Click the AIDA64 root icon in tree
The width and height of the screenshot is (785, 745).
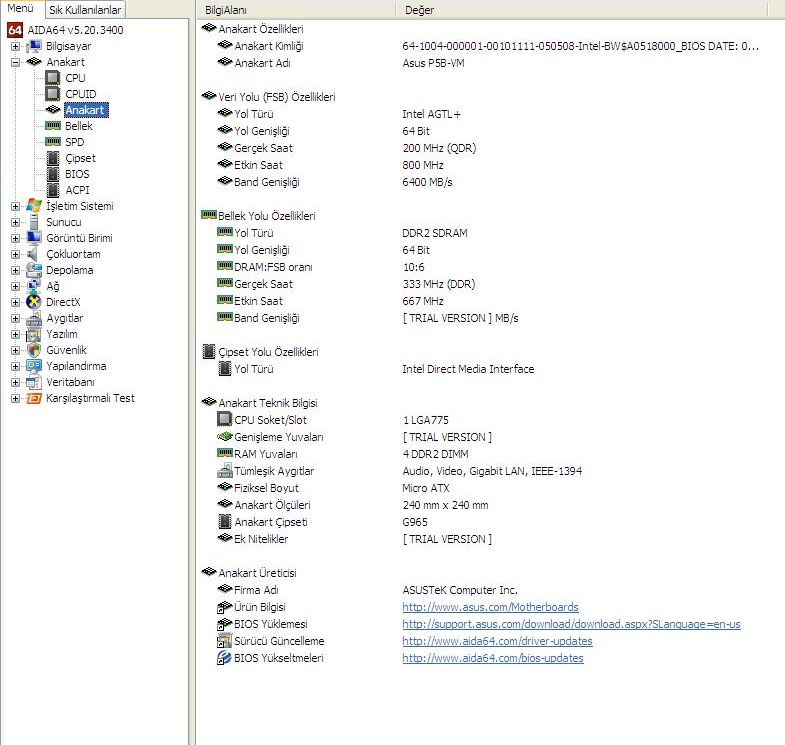15,30
